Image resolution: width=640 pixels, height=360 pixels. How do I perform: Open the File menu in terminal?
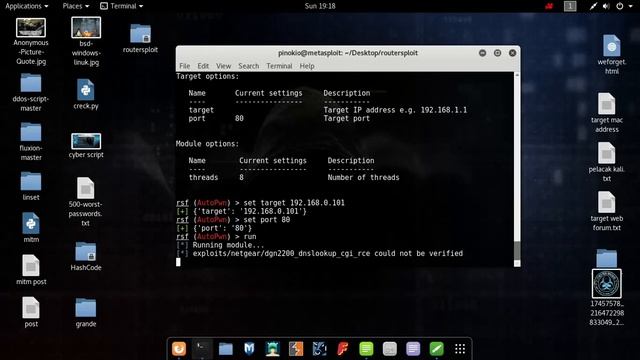(184, 66)
